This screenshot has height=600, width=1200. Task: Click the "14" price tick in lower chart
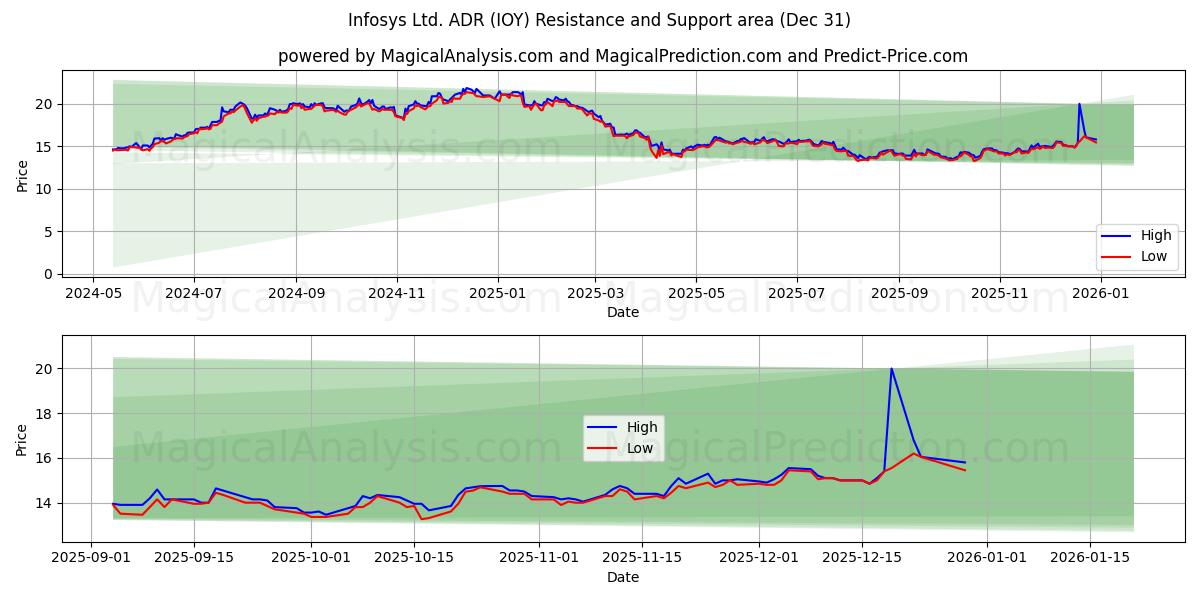click(45, 503)
